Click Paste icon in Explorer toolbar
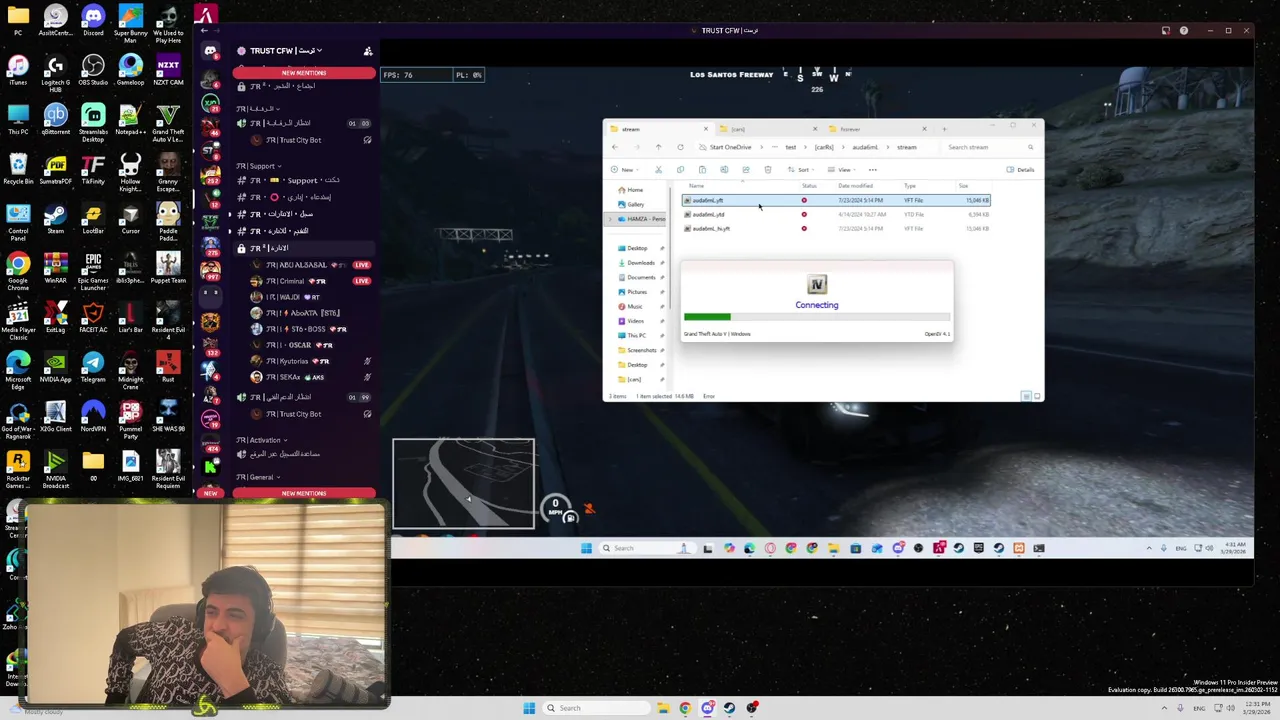This screenshot has height=720, width=1280. pos(702,170)
